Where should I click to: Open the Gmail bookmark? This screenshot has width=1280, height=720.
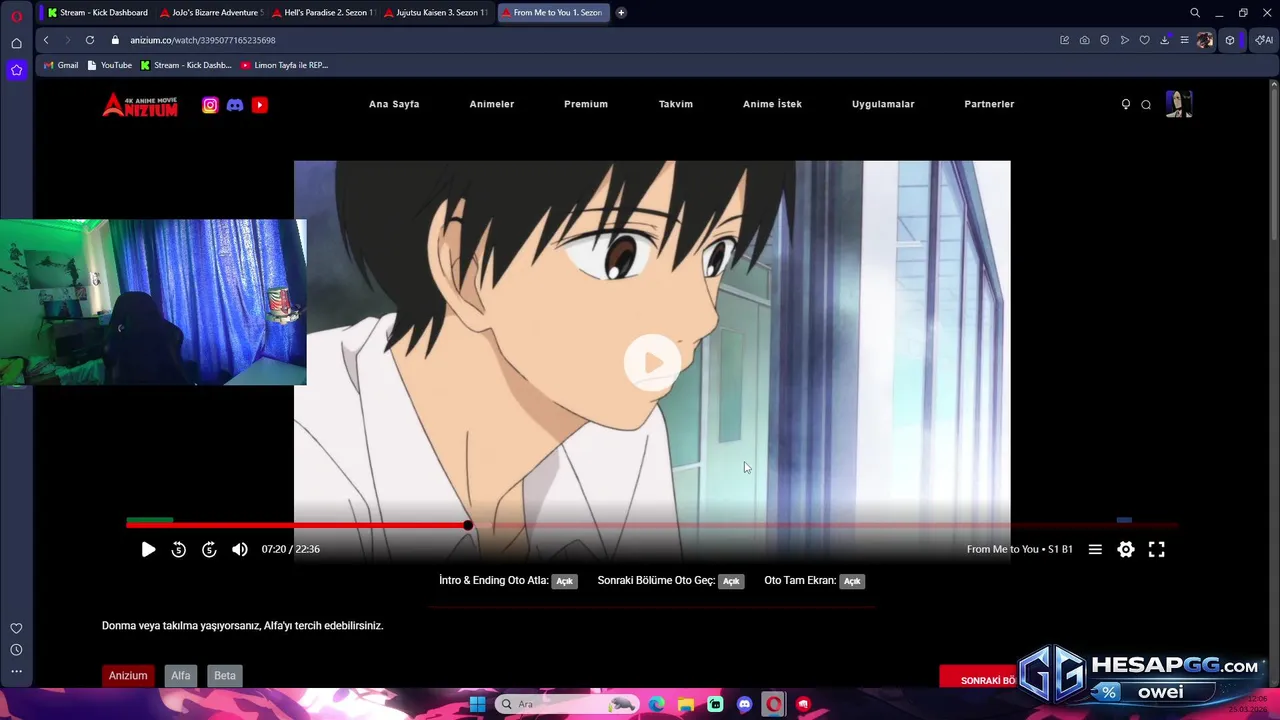click(x=61, y=65)
